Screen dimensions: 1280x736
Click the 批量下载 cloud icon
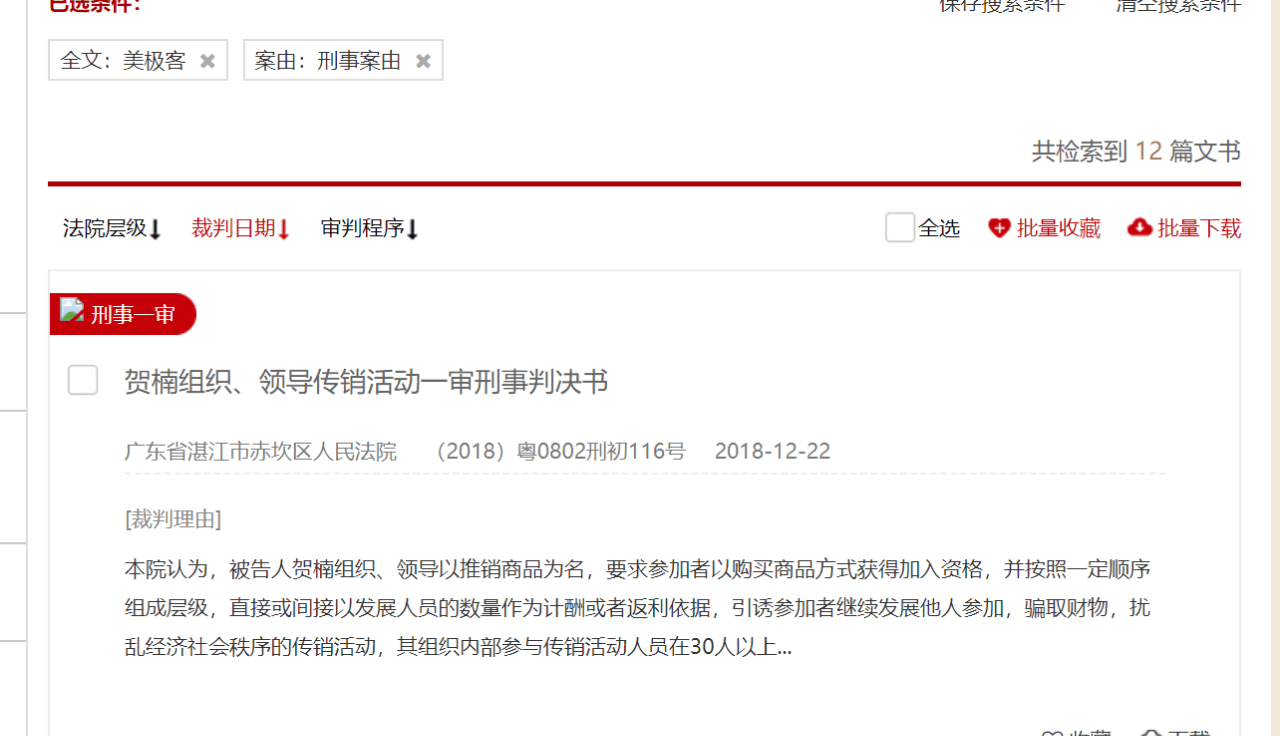pos(1139,228)
